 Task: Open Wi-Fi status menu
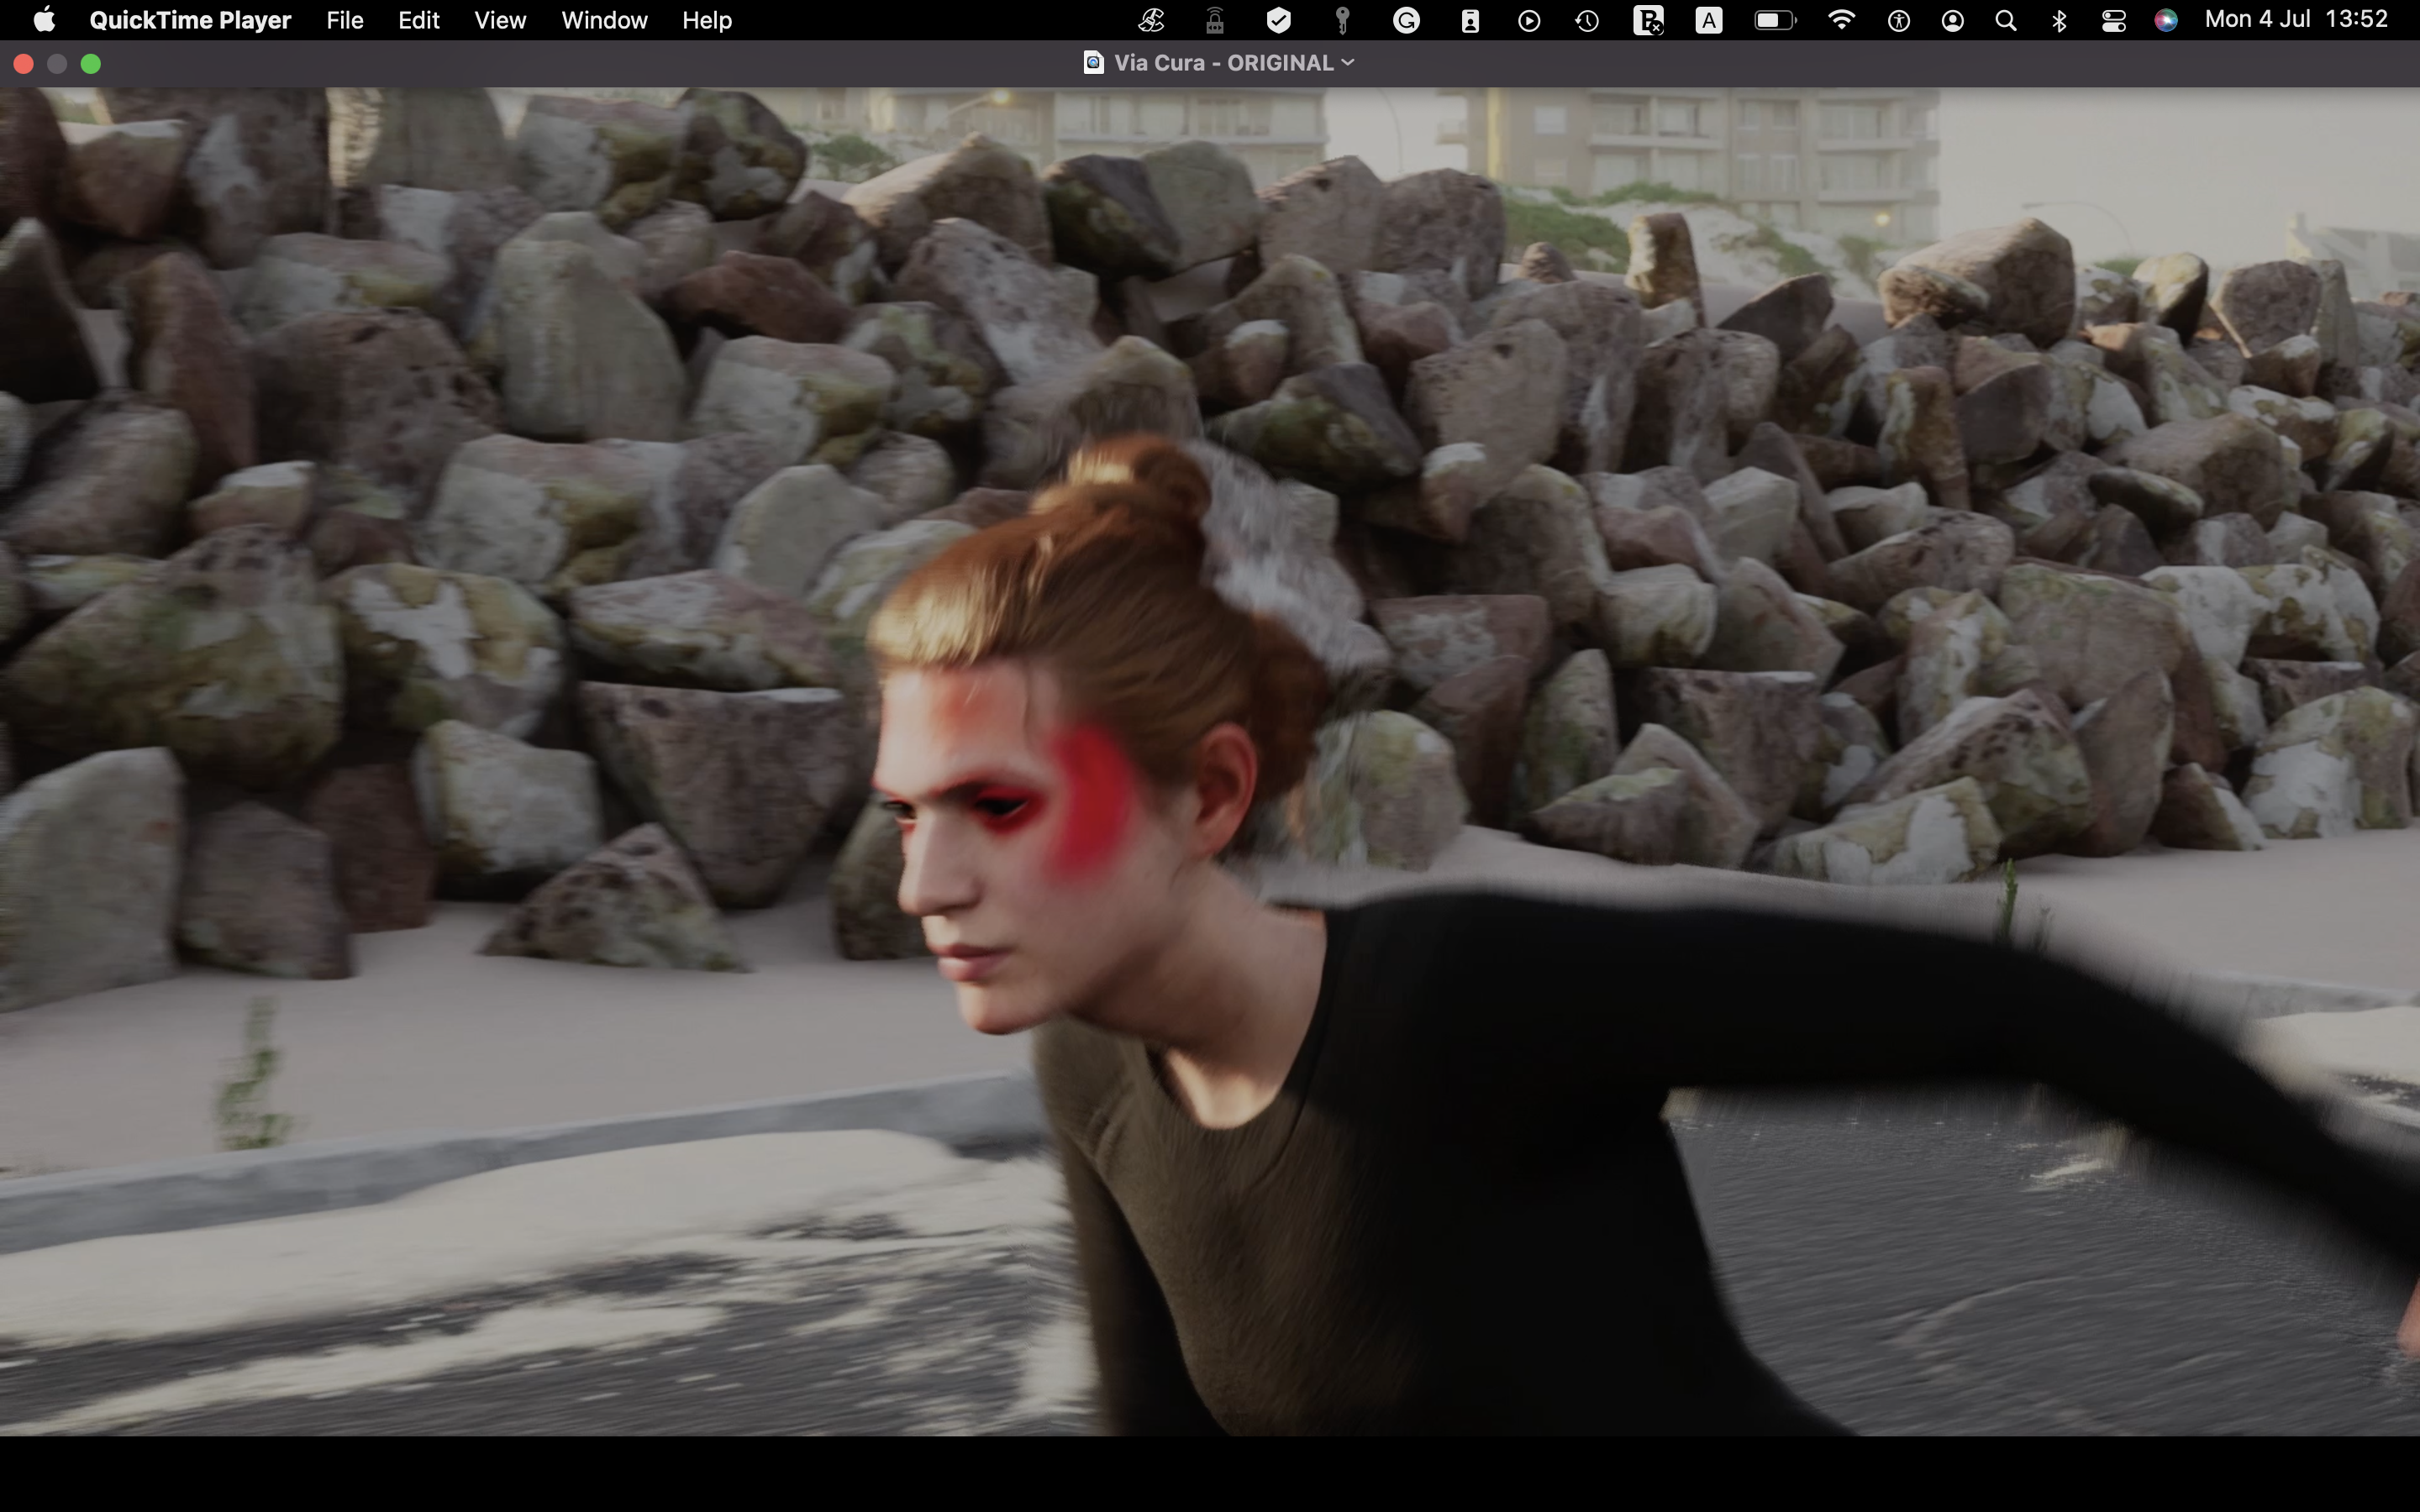pyautogui.click(x=1841, y=20)
